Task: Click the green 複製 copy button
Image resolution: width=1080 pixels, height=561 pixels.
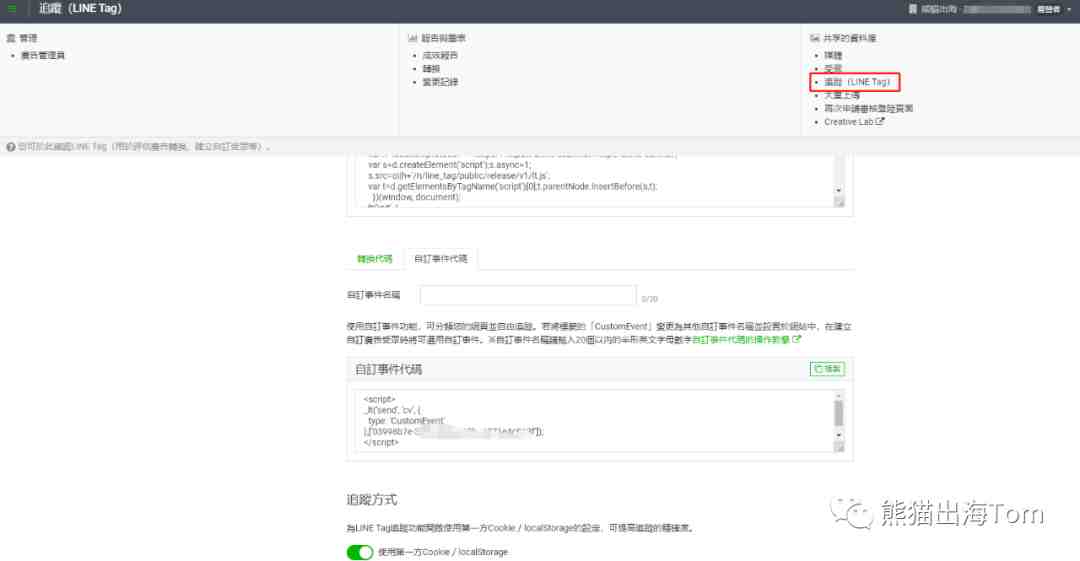Action: pos(827,369)
